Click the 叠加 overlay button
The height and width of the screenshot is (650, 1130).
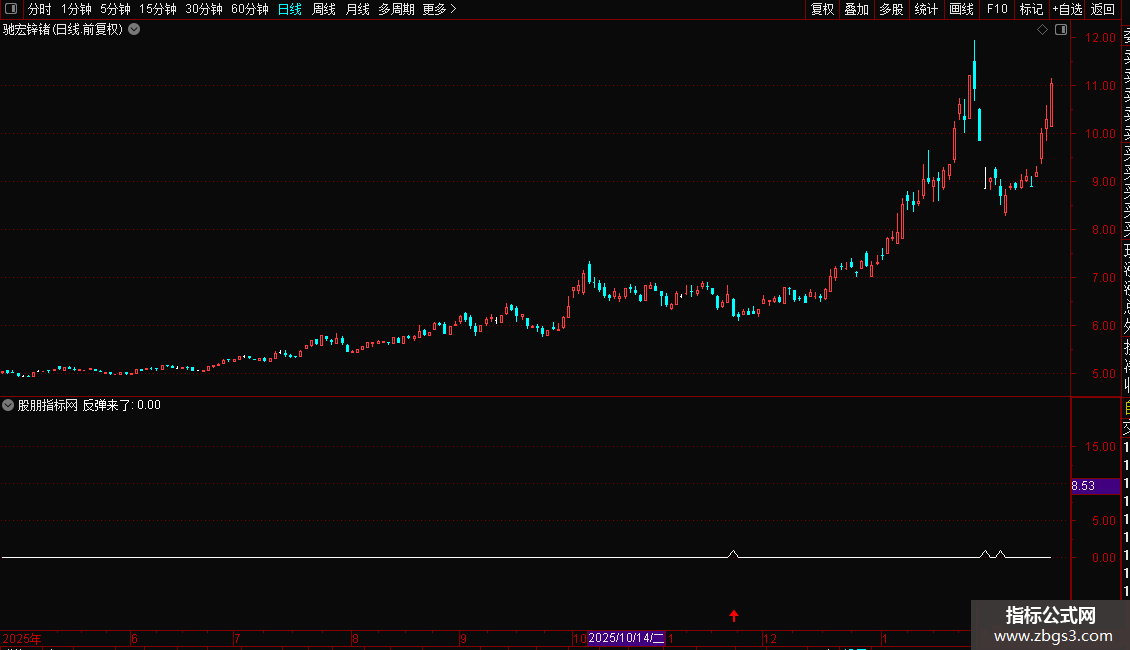tap(857, 9)
